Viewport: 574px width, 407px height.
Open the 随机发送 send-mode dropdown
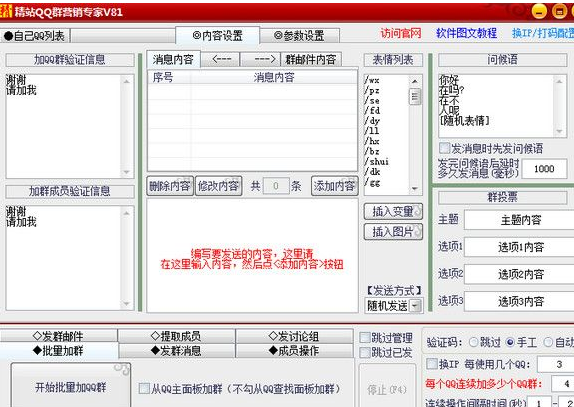pyautogui.click(x=394, y=306)
